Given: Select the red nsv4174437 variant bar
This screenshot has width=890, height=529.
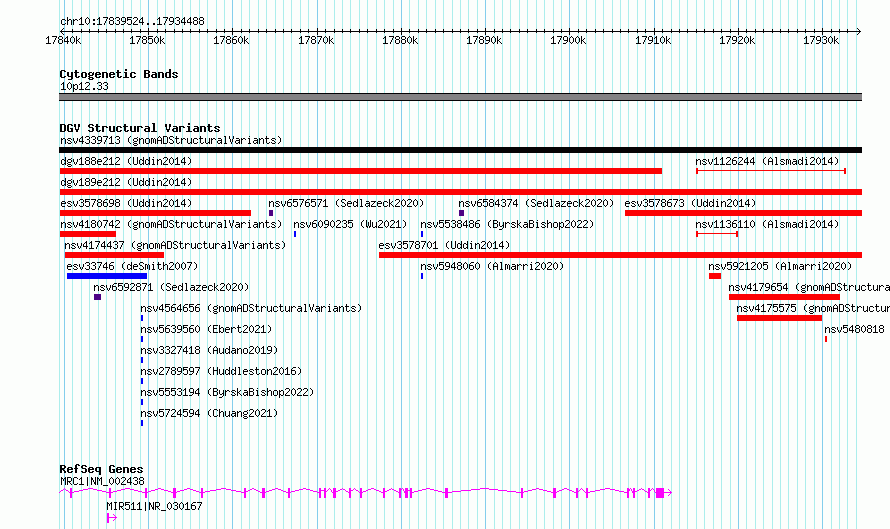Looking at the screenshot, I should (114, 255).
